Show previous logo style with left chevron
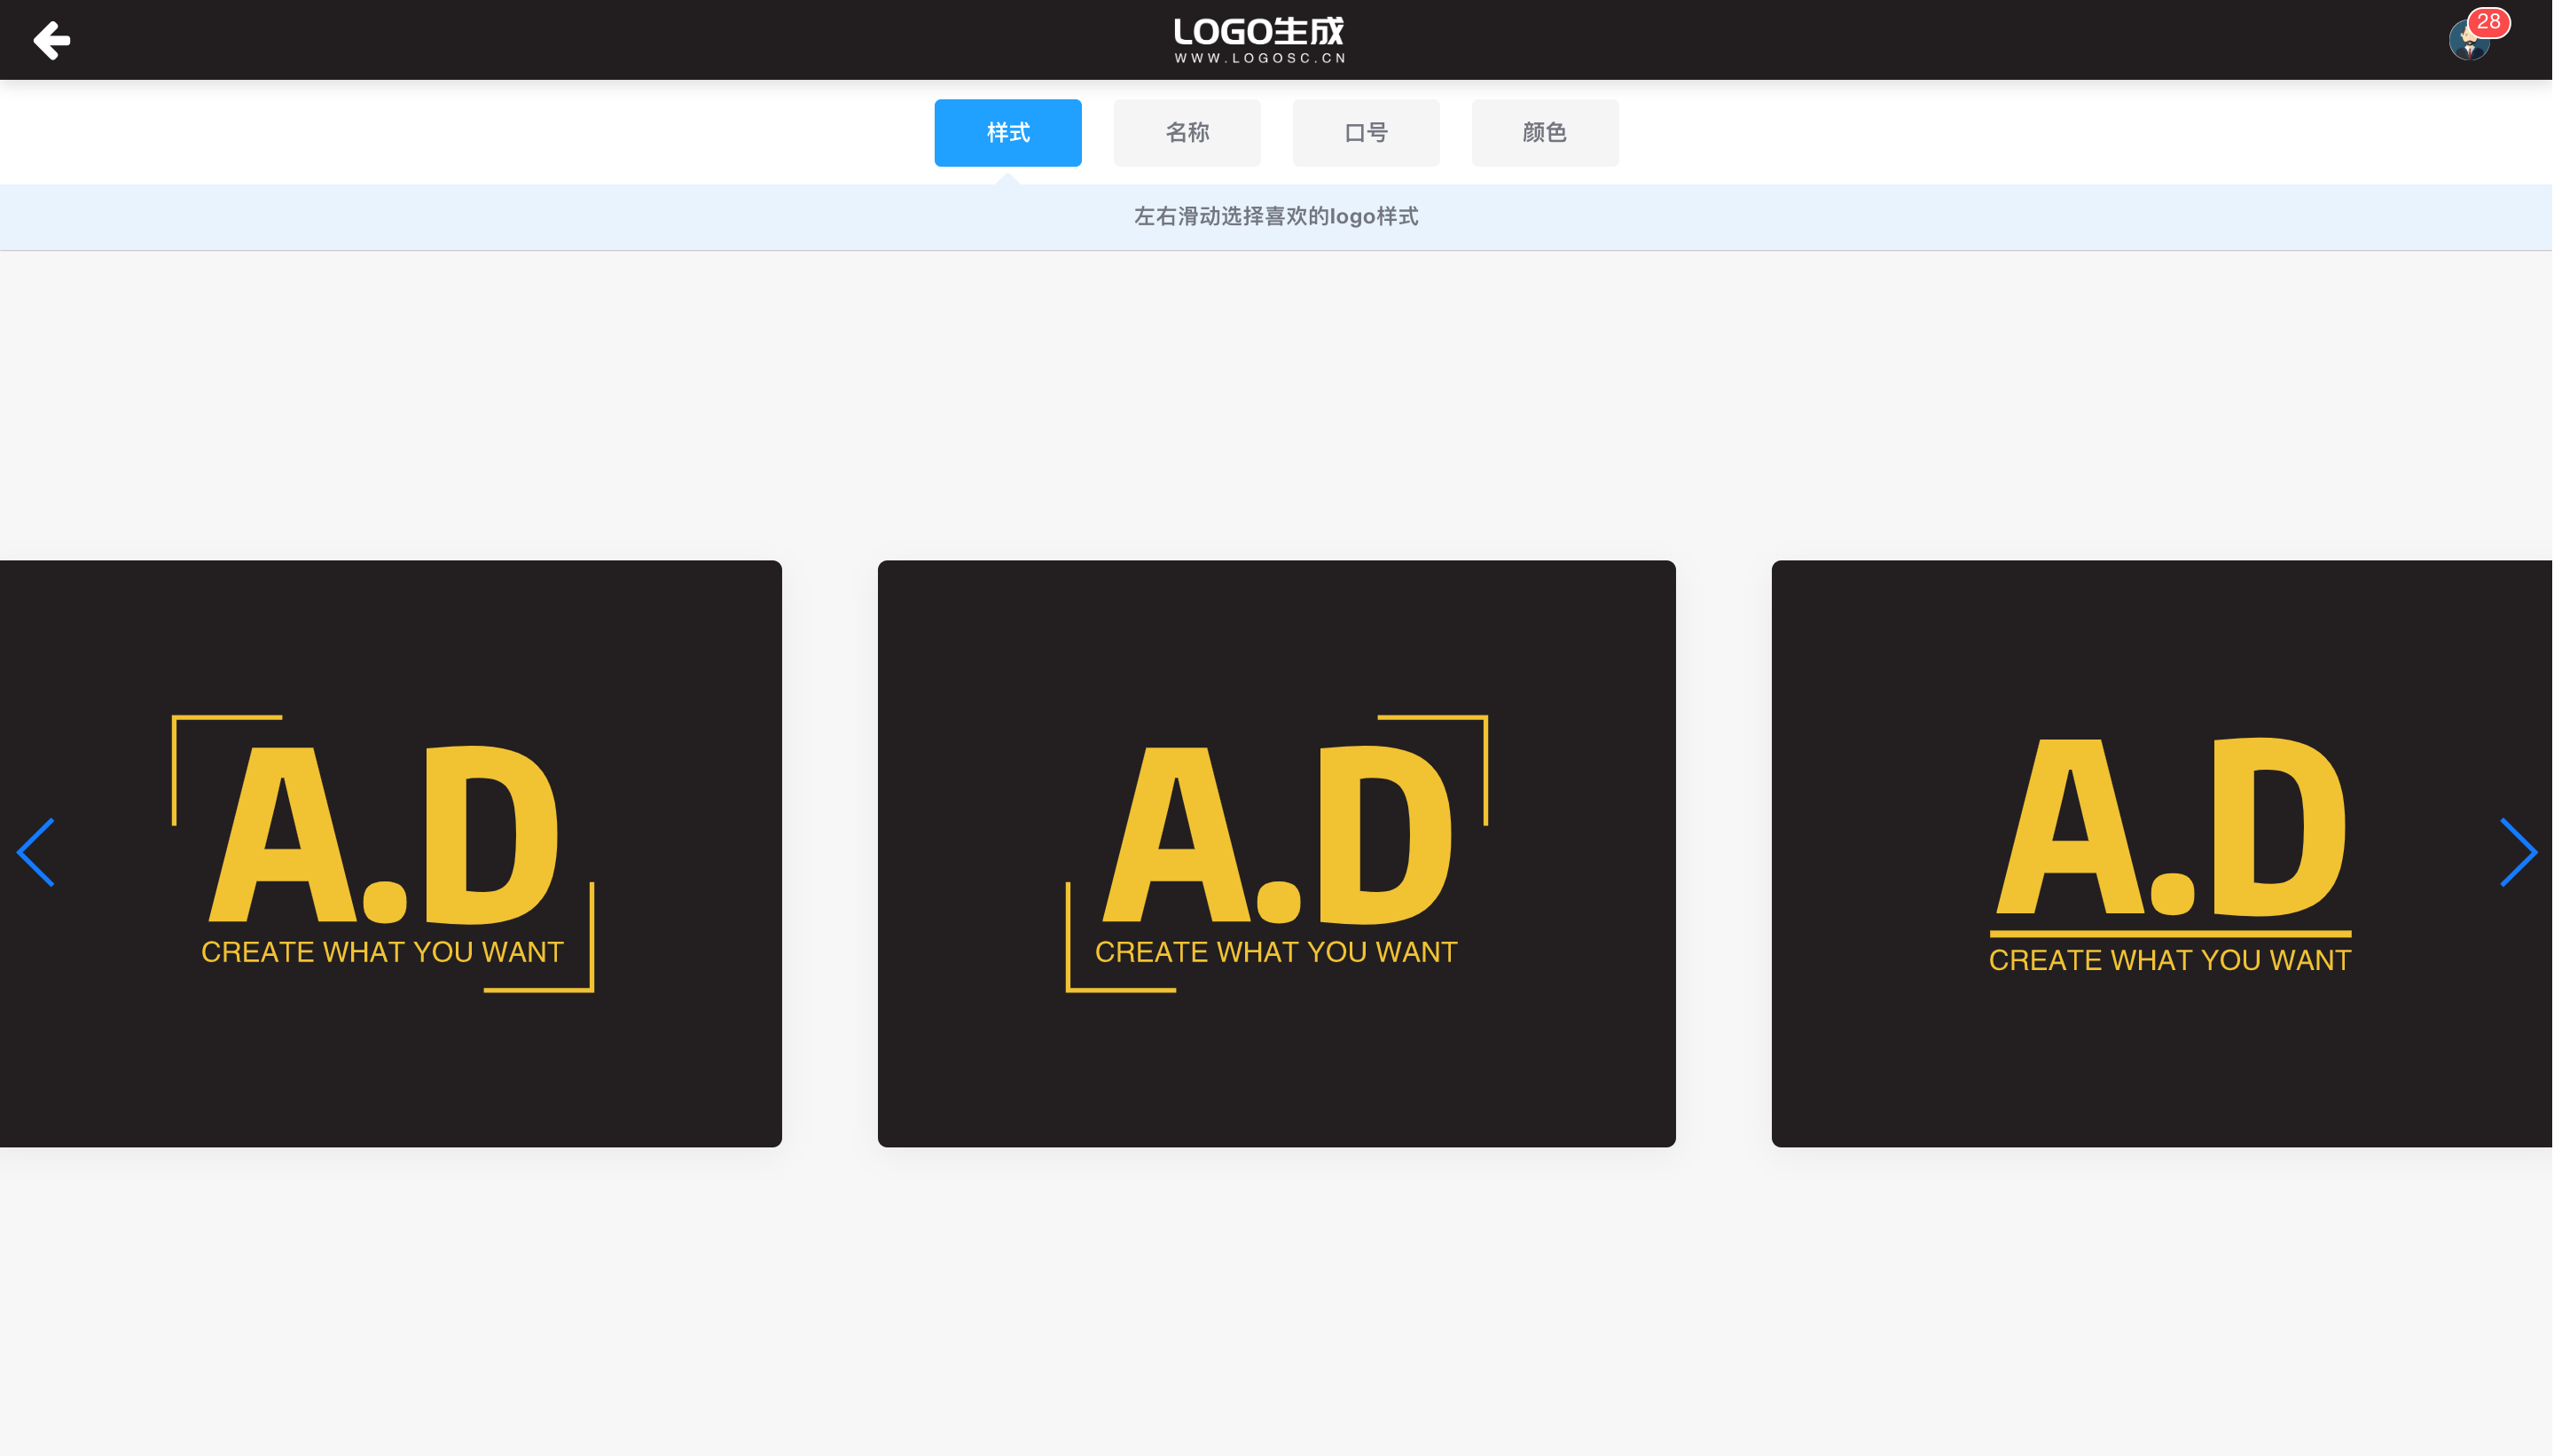 point(36,852)
